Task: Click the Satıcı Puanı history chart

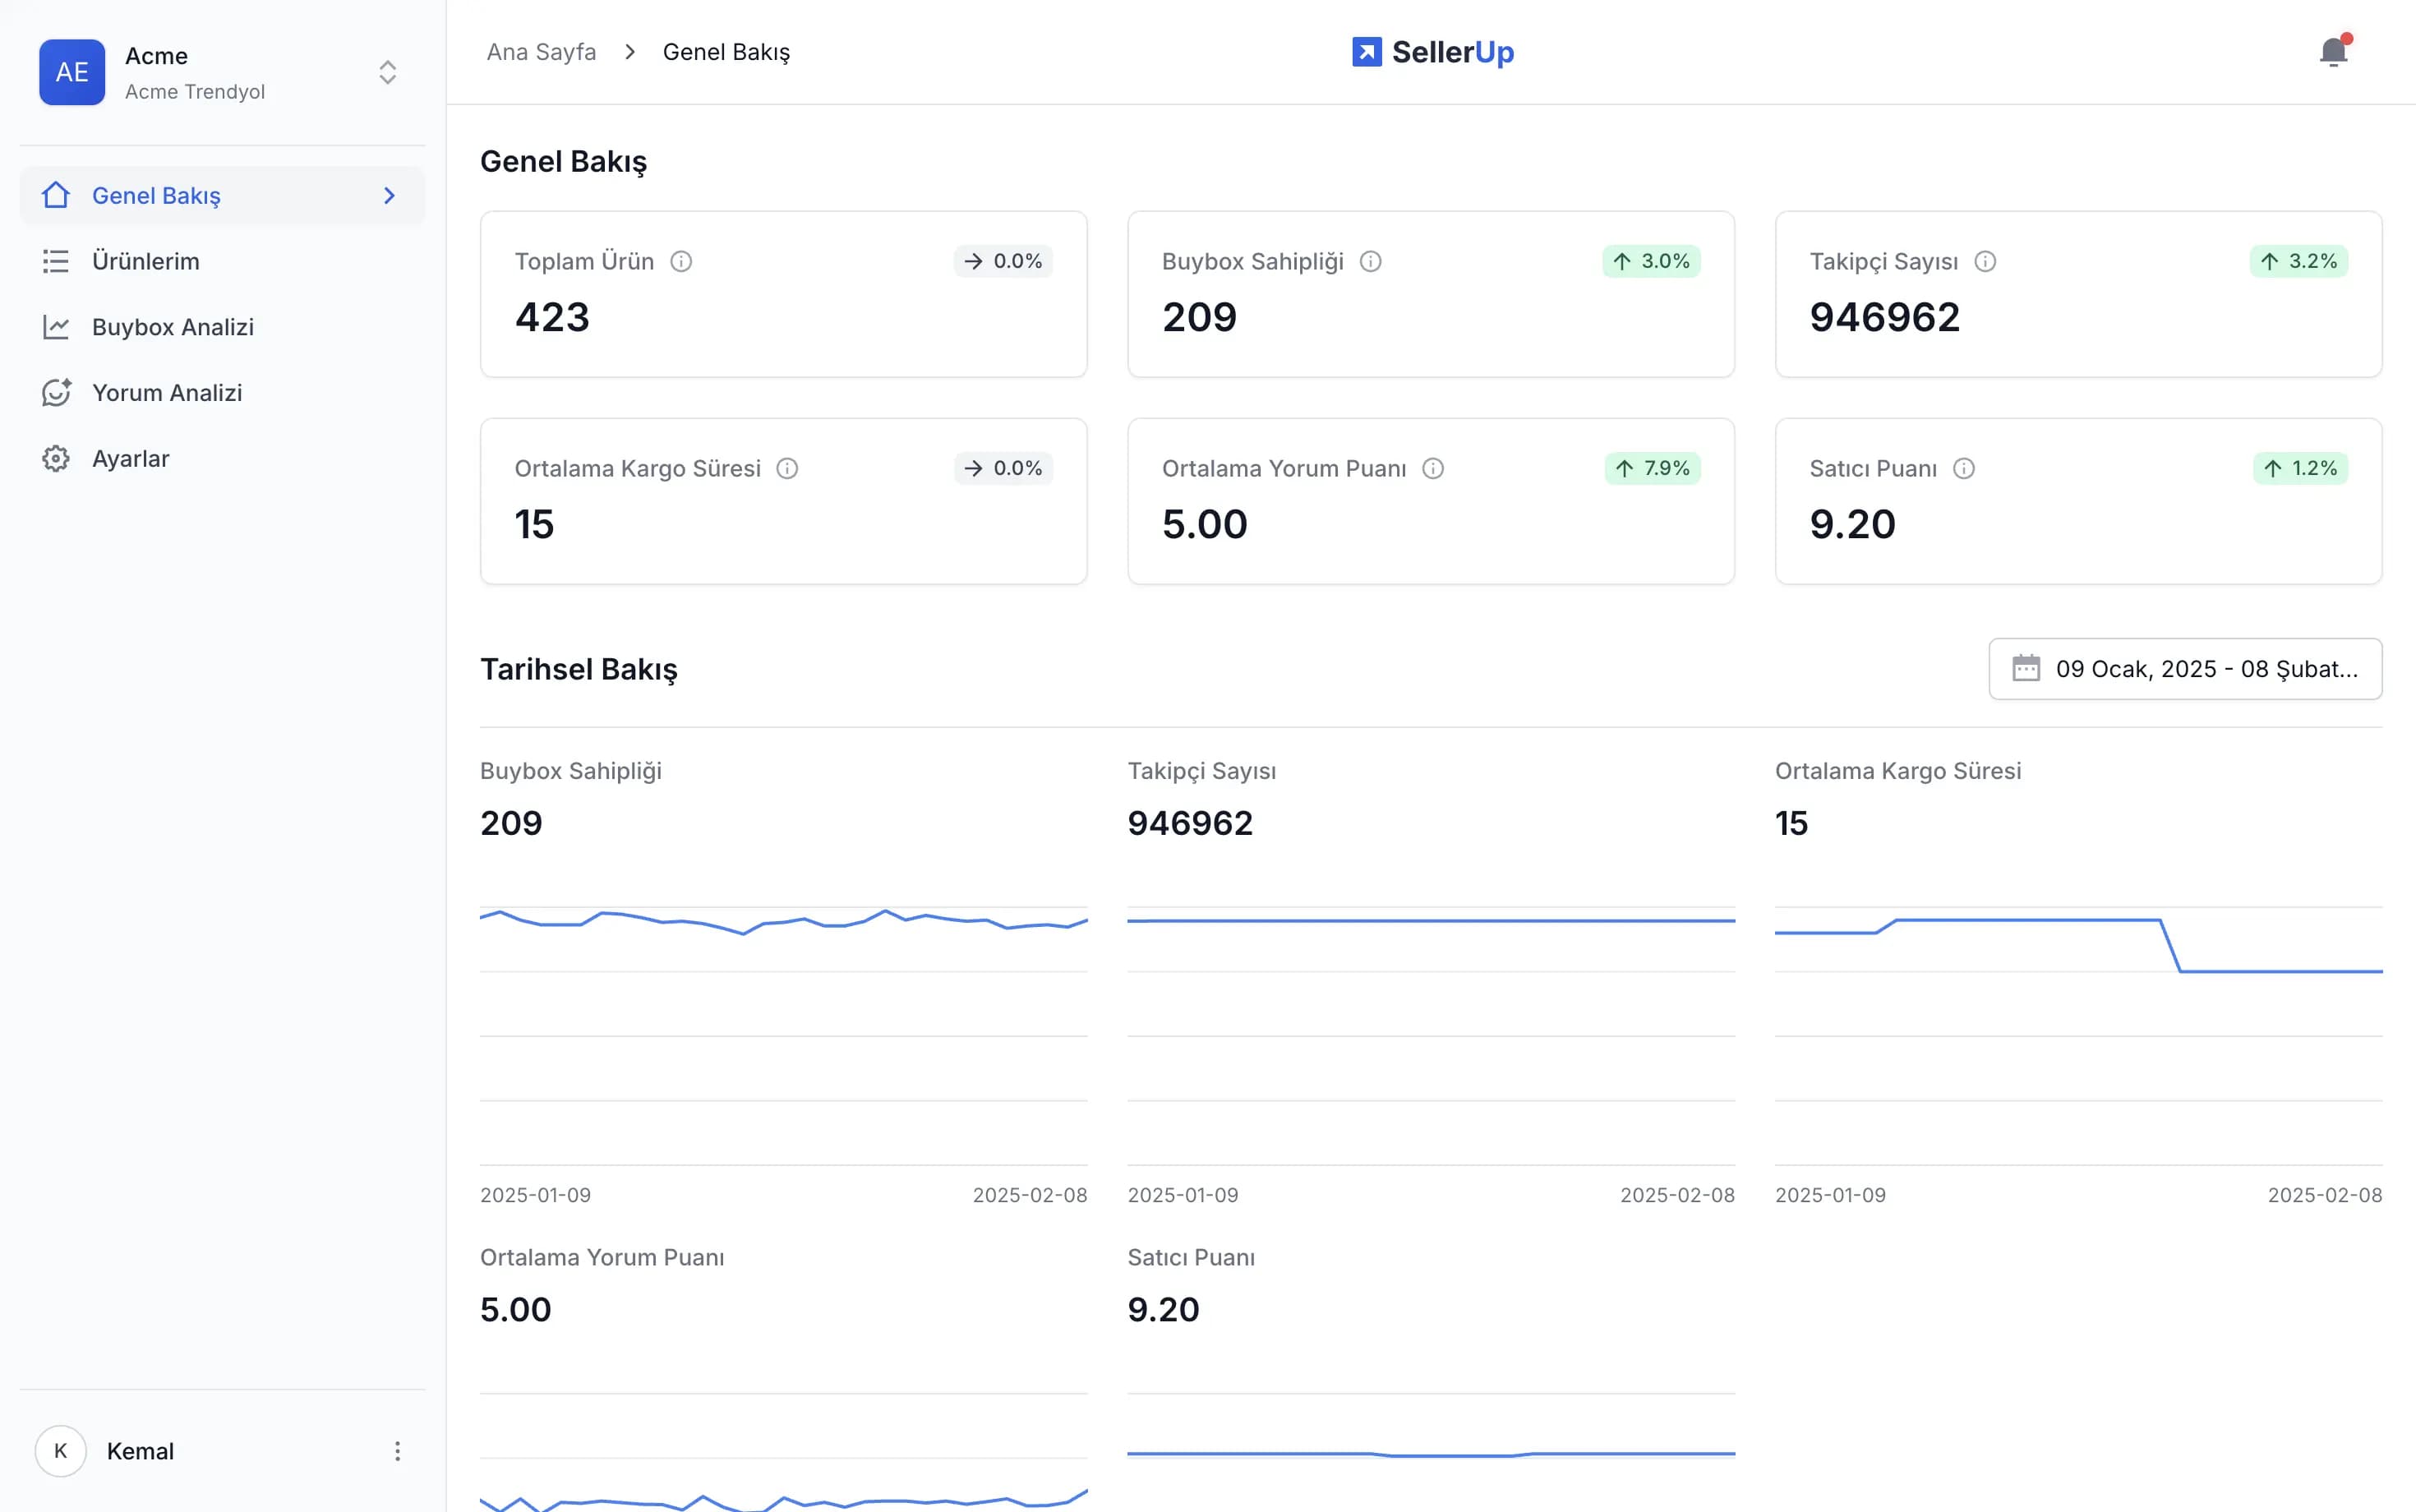Action: click(x=1431, y=1452)
